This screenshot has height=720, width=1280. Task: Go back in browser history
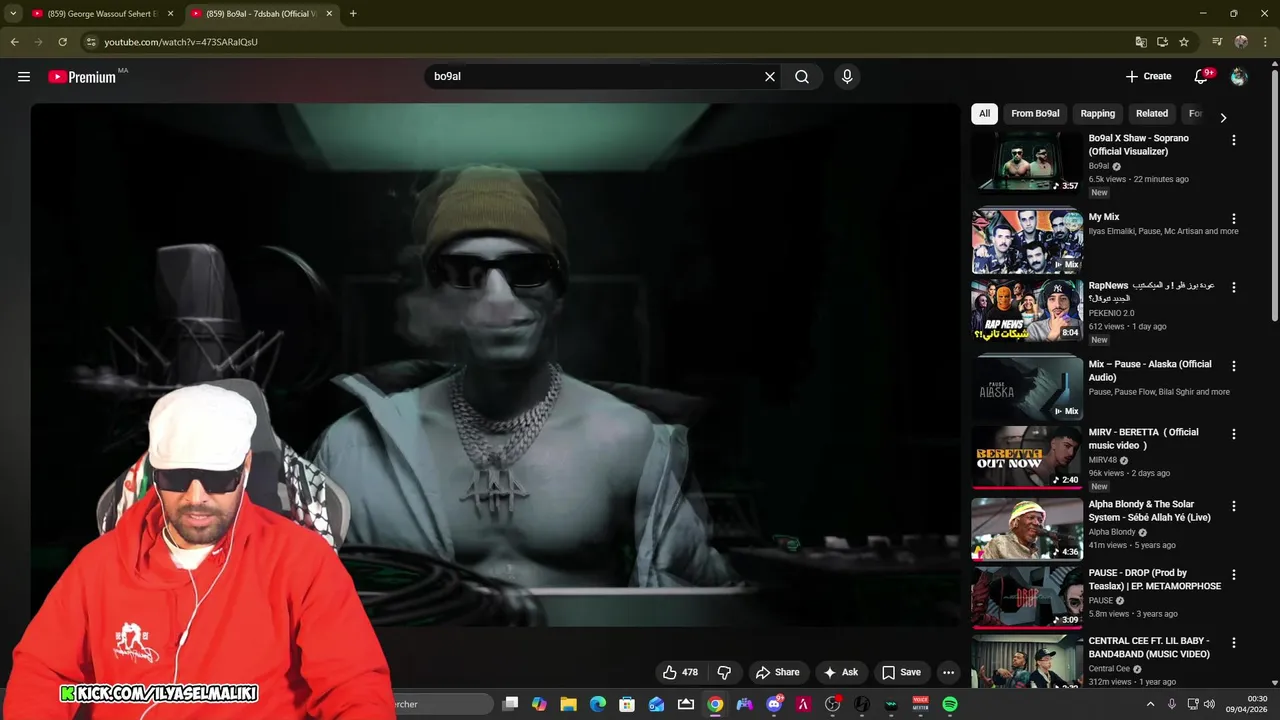click(14, 42)
